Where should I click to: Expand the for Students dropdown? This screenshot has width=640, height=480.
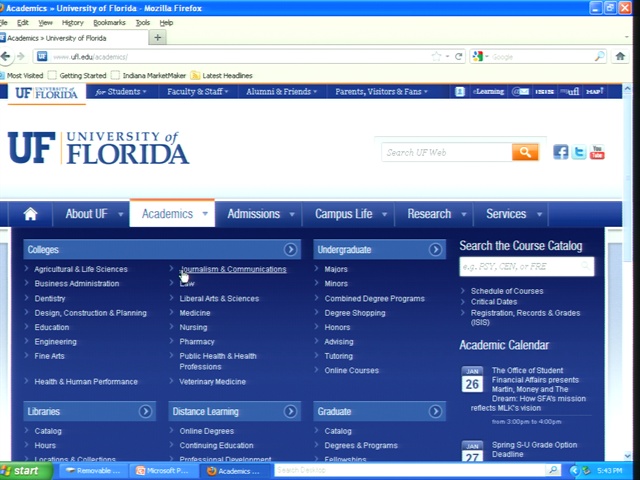(120, 91)
